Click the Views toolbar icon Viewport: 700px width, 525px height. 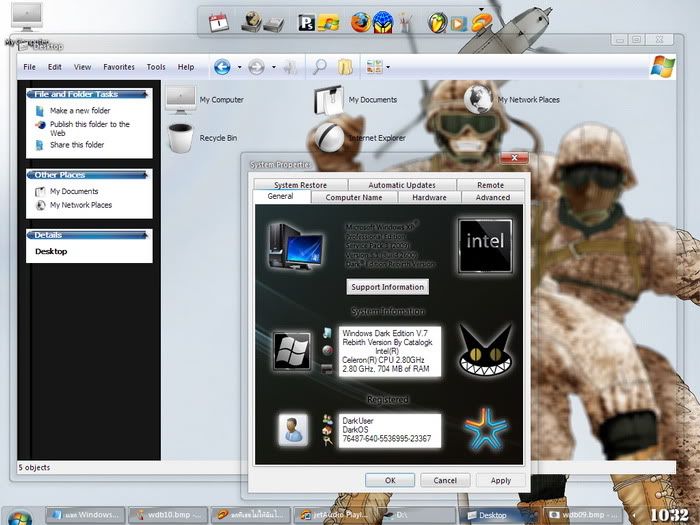[x=374, y=67]
